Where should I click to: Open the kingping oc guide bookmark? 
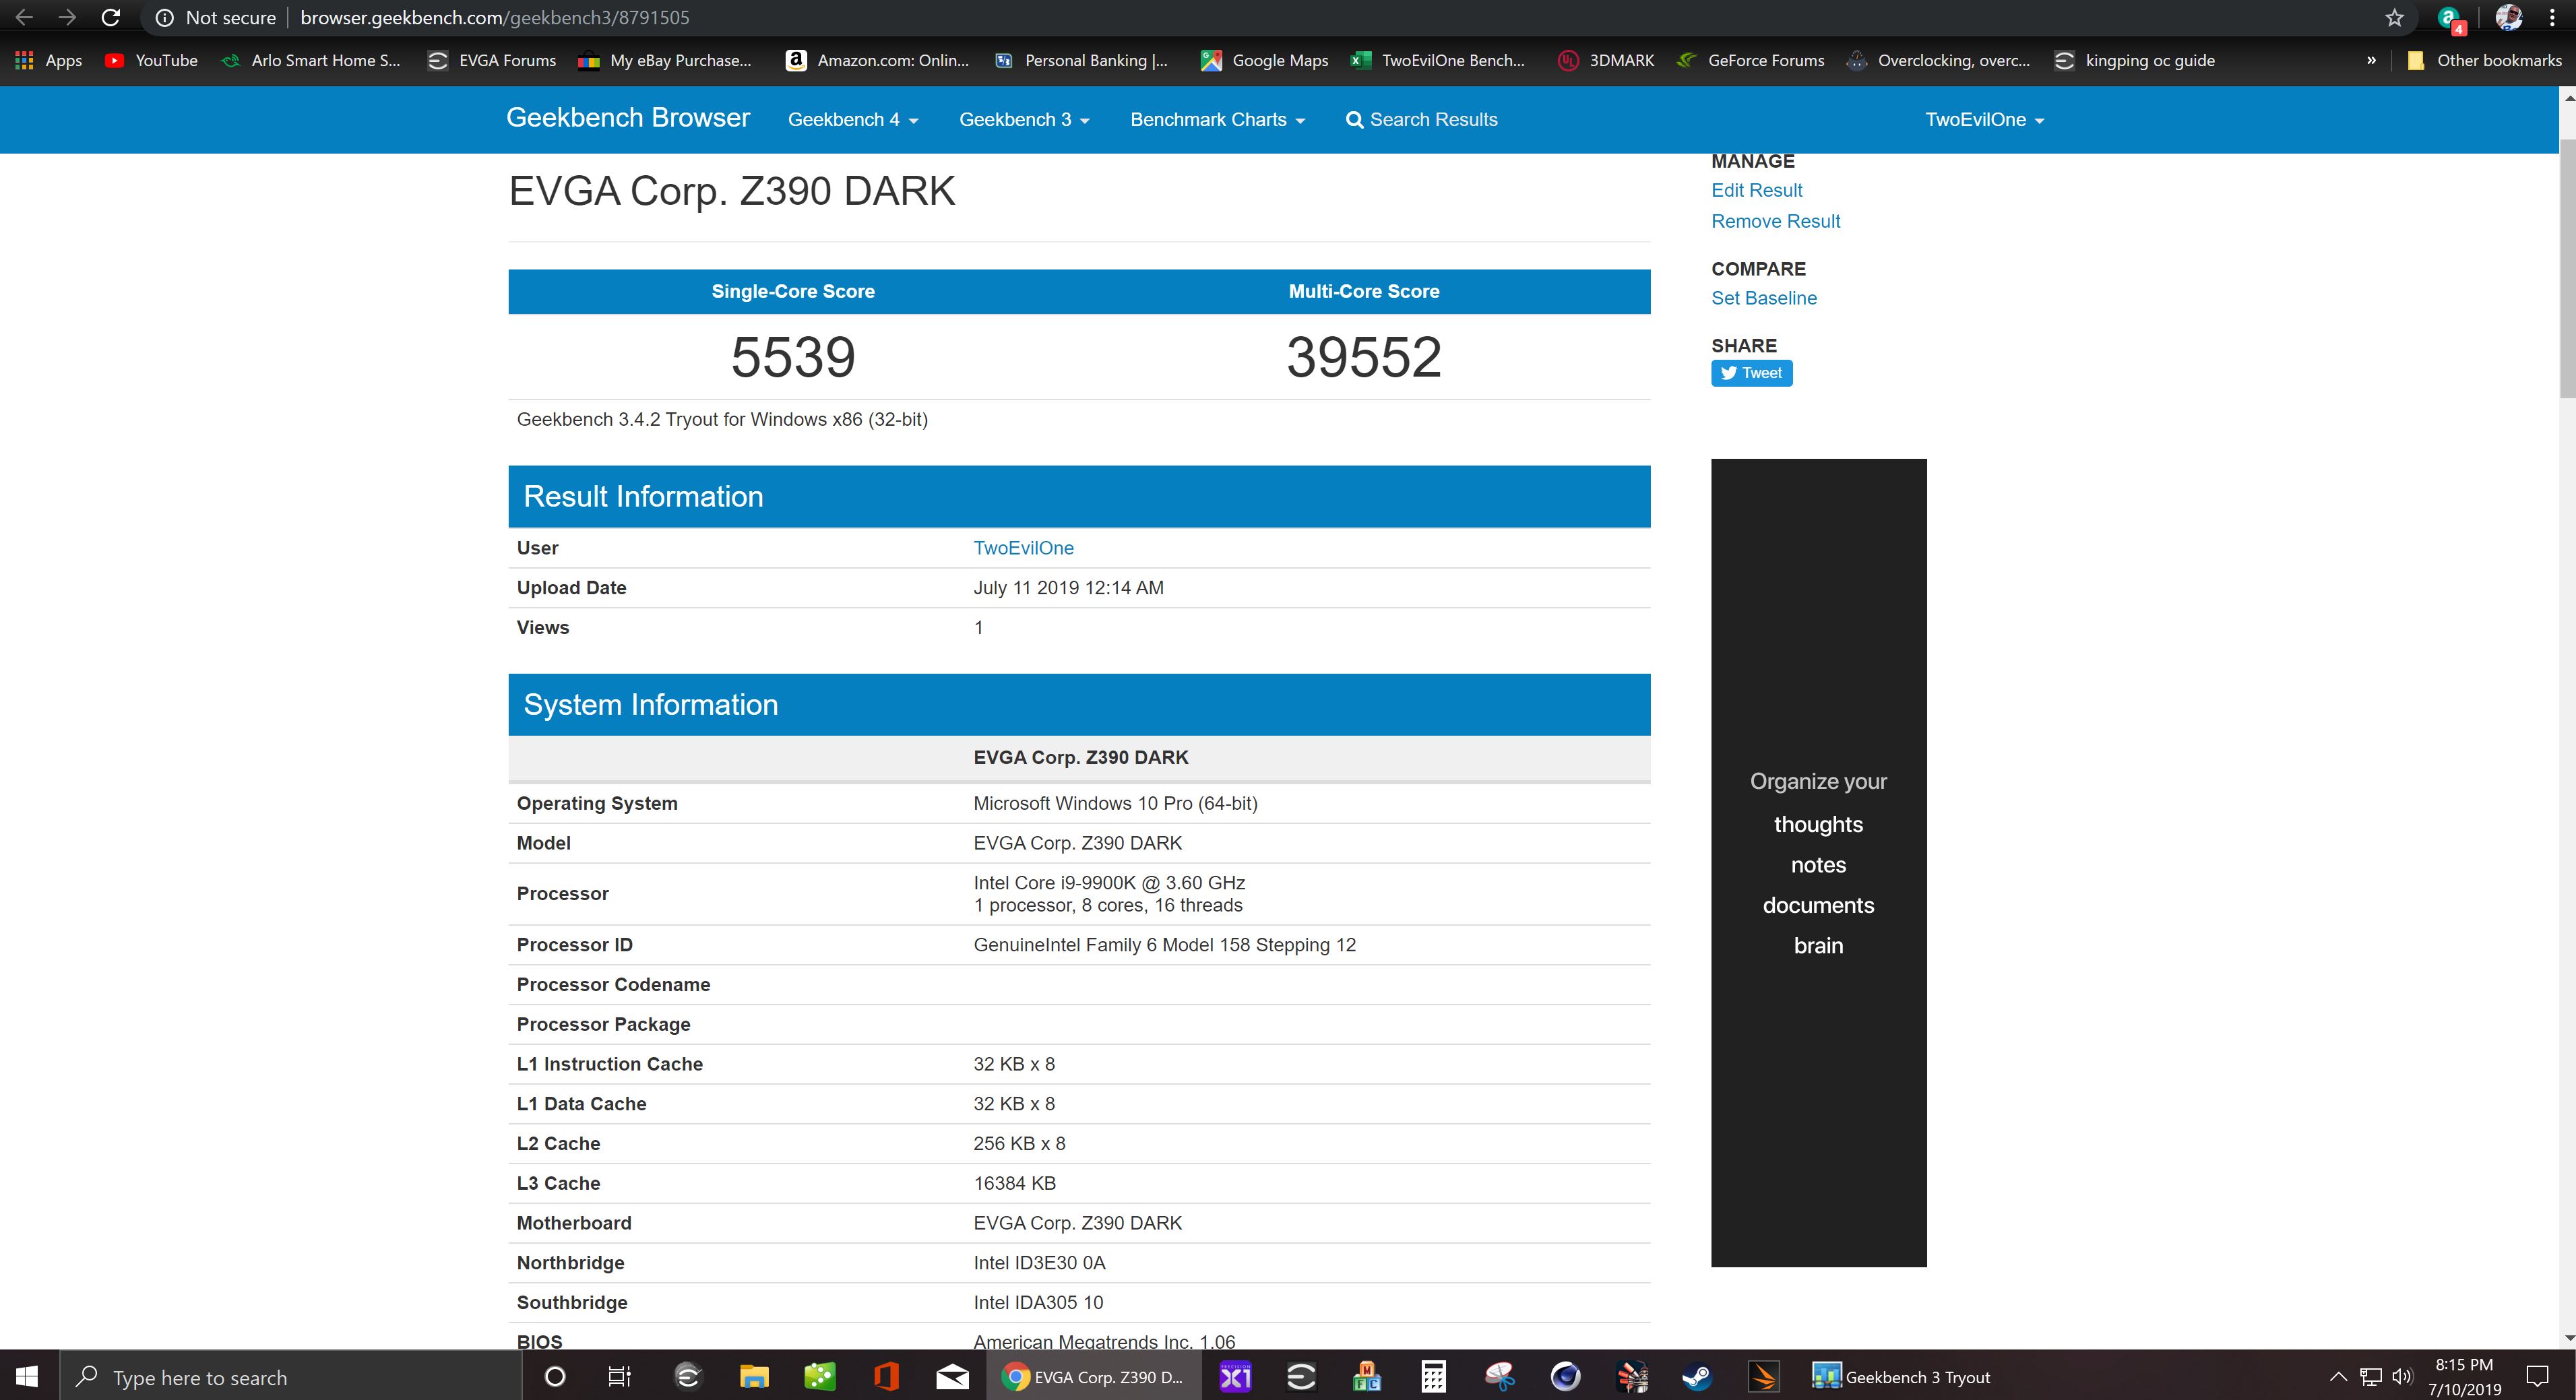2135,60
